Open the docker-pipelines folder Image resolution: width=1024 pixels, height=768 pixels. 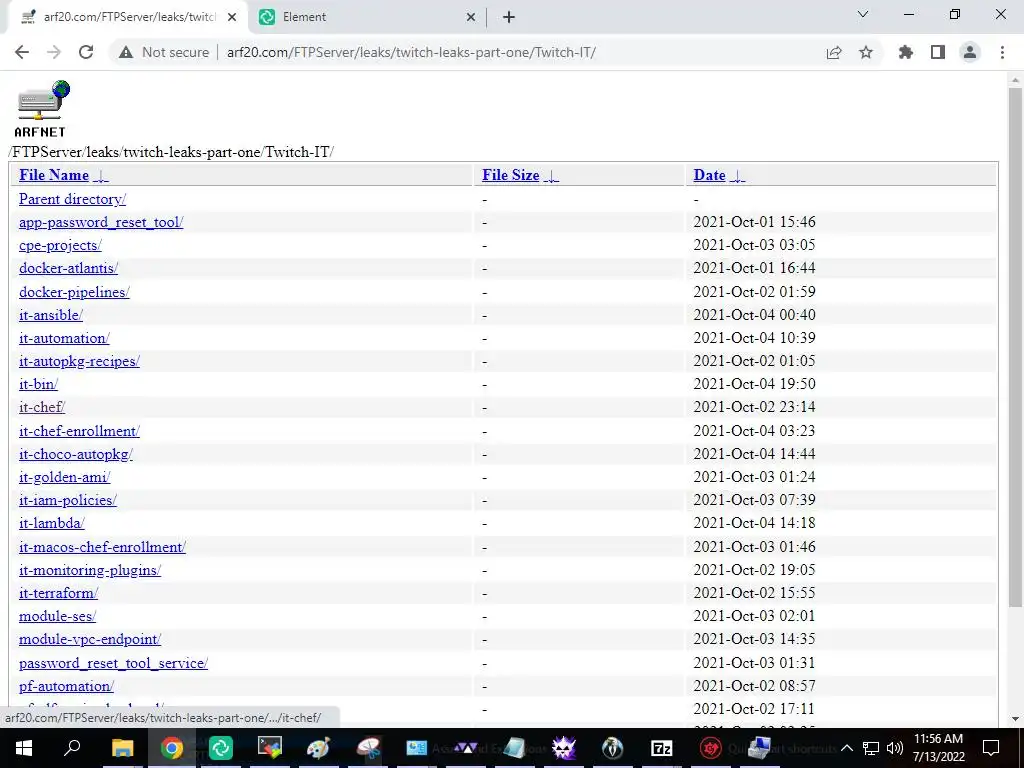(x=74, y=292)
